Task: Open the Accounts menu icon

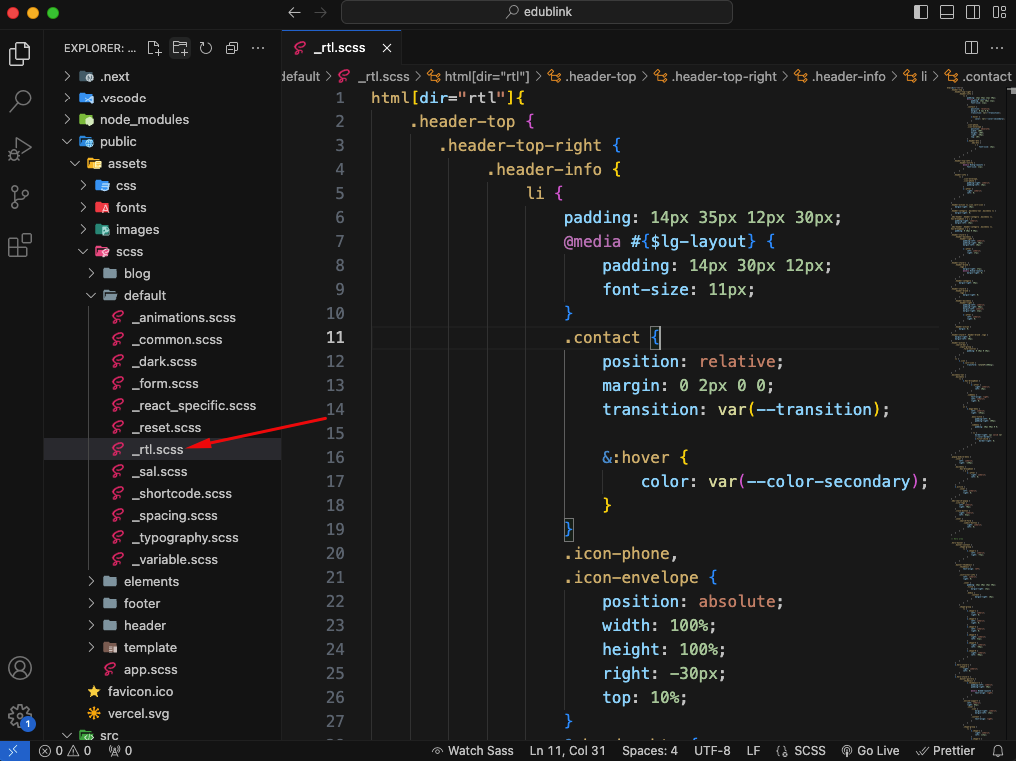Action: pos(19,668)
